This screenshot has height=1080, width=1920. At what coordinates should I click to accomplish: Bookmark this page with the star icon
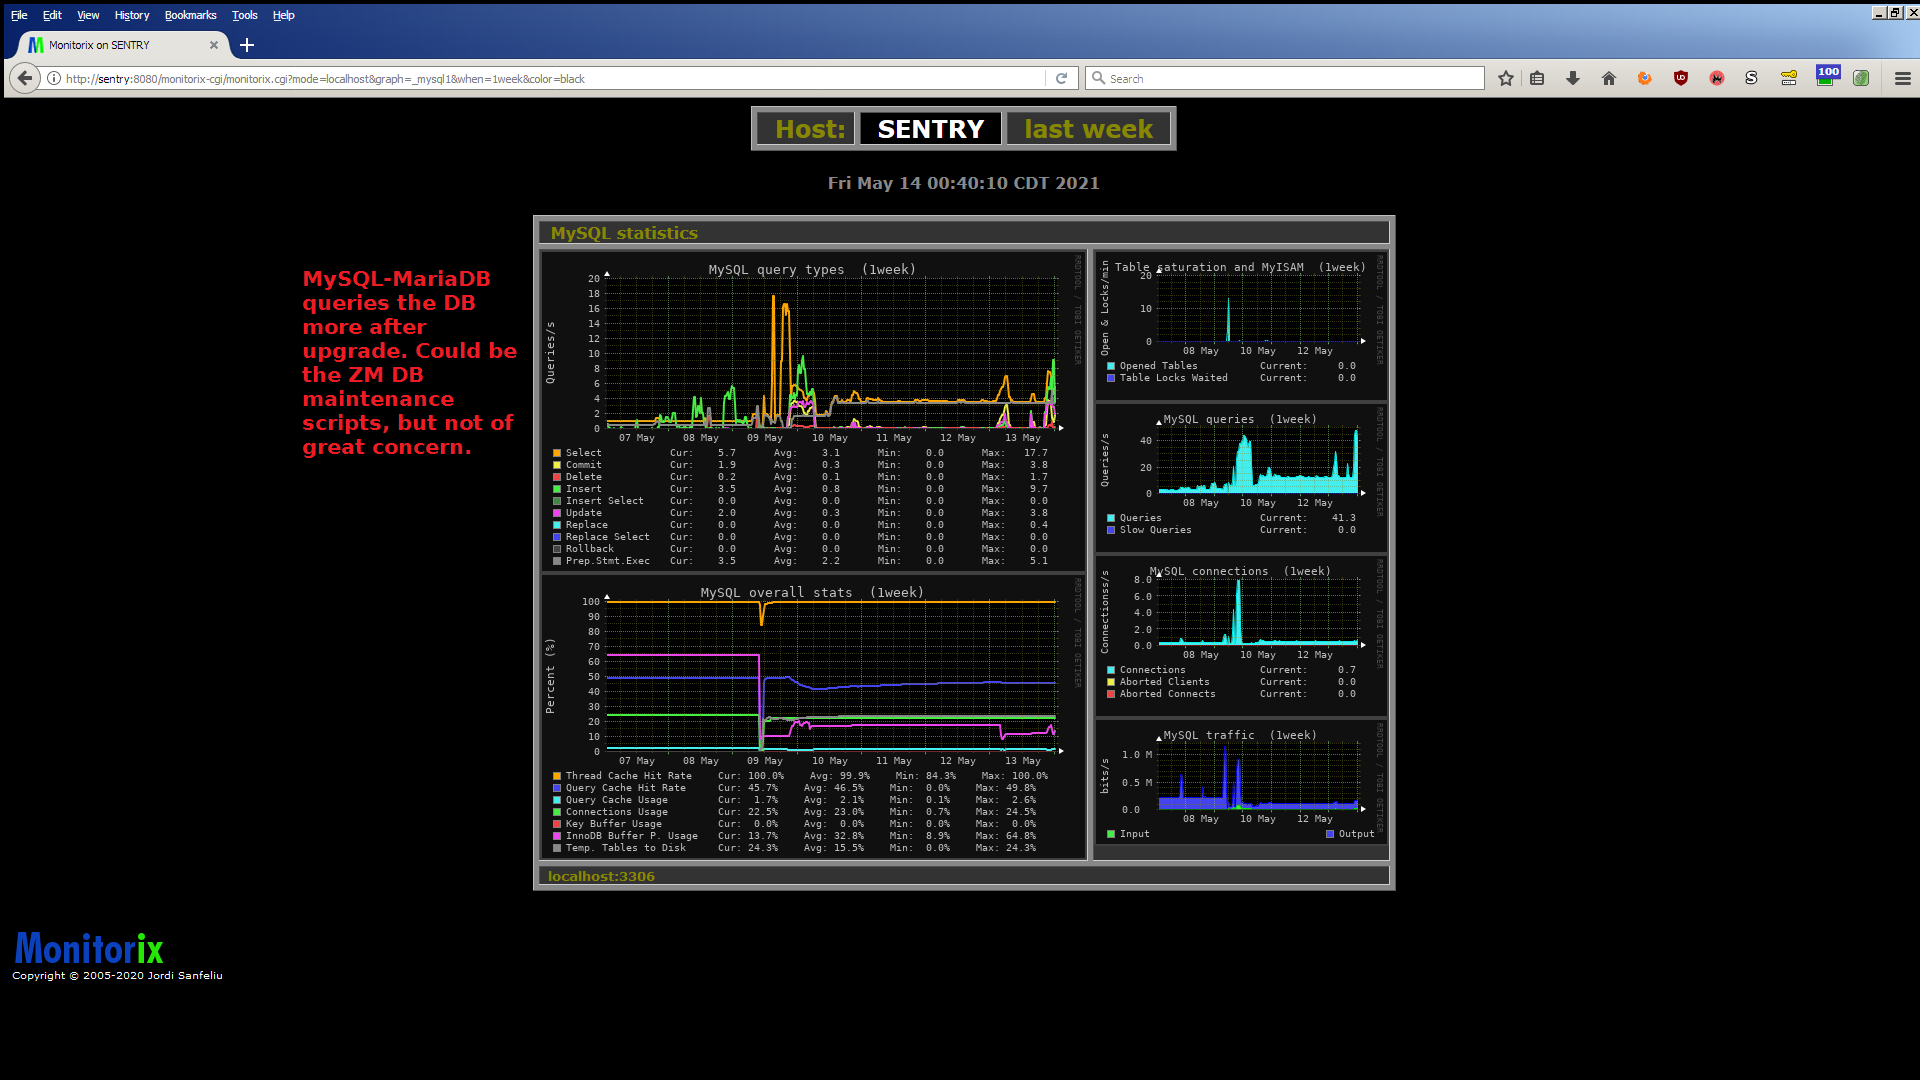pyautogui.click(x=1506, y=78)
